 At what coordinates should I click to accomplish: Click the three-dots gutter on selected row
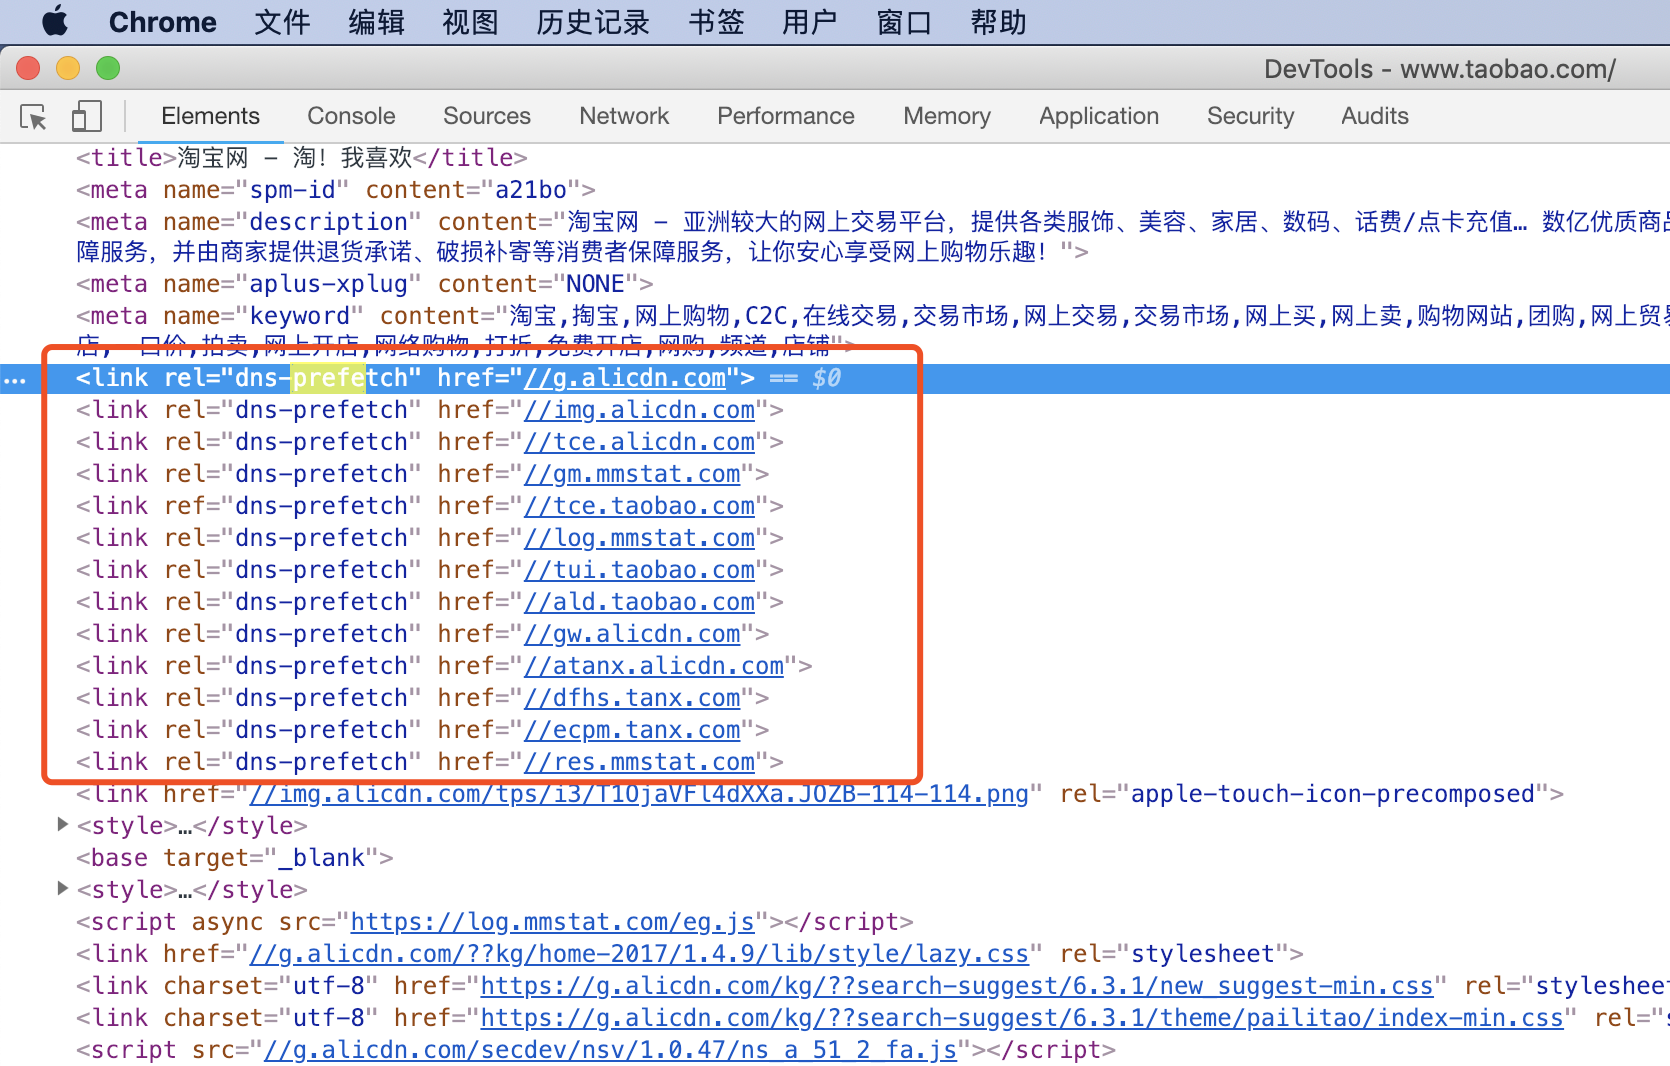pyautogui.click(x=15, y=379)
